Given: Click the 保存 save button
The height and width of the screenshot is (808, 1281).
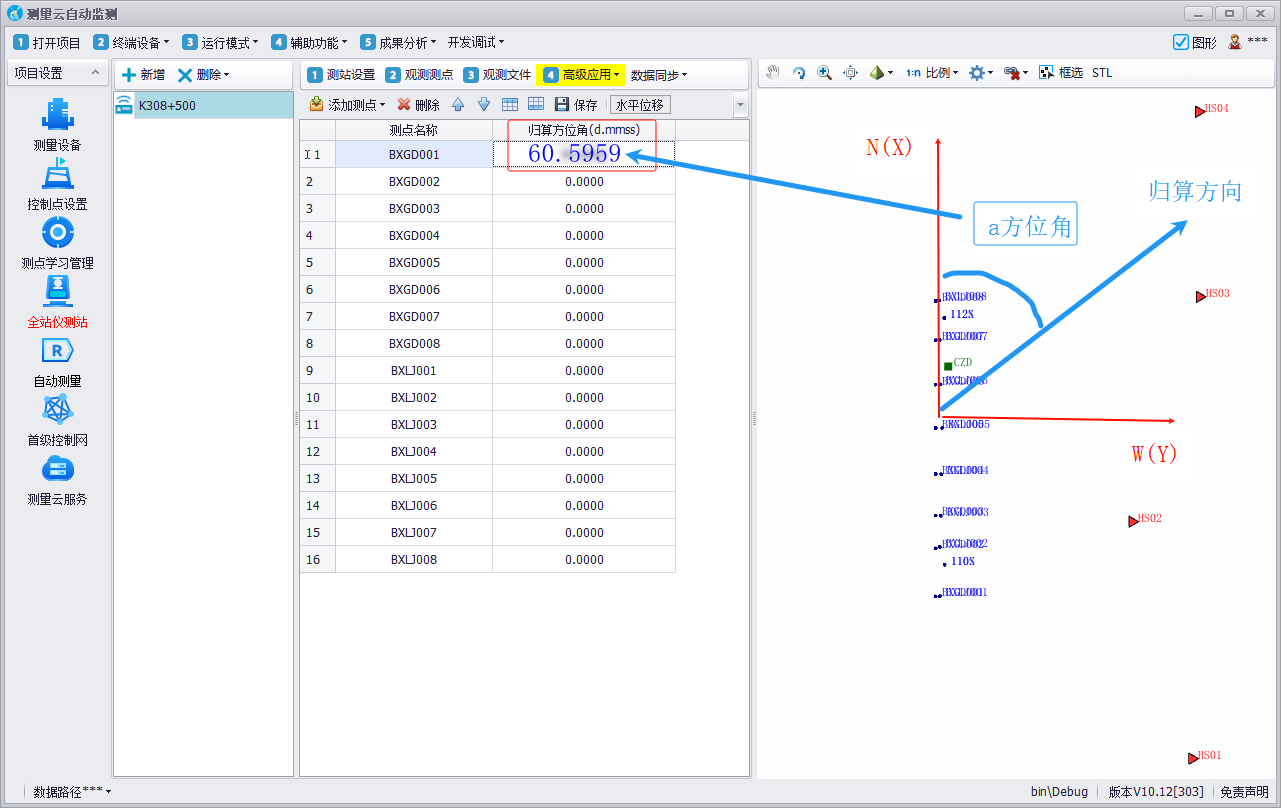Looking at the screenshot, I should (576, 105).
